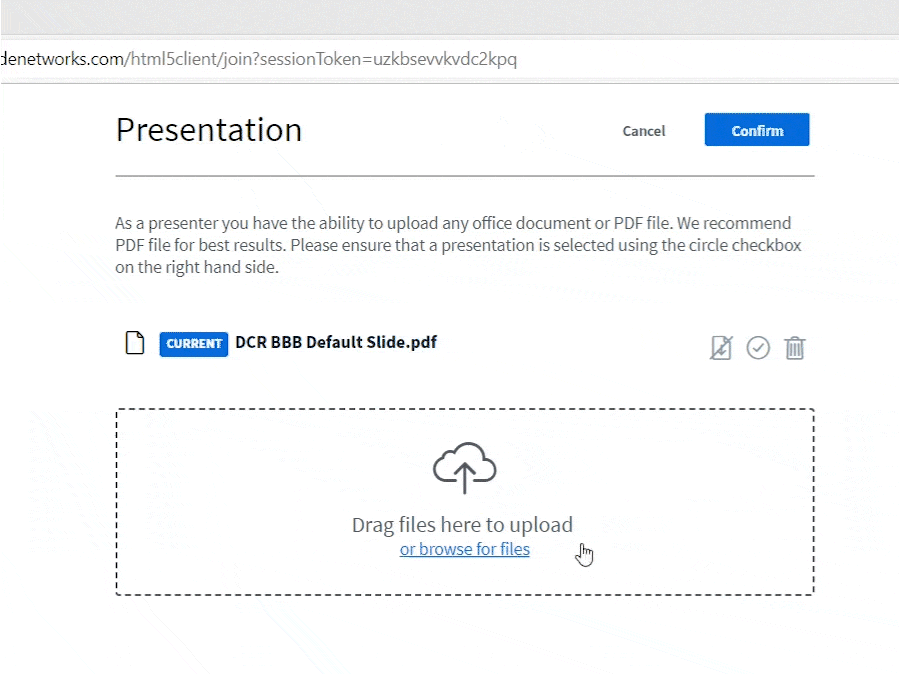This screenshot has height=674, width=900.
Task: Click the gray browser bar above the address field
Action: [x=450, y=18]
